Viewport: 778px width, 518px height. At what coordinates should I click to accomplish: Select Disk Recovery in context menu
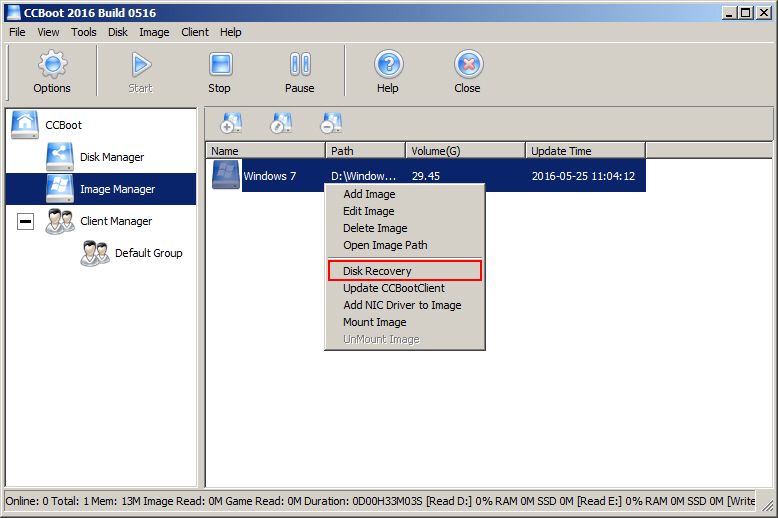click(404, 271)
